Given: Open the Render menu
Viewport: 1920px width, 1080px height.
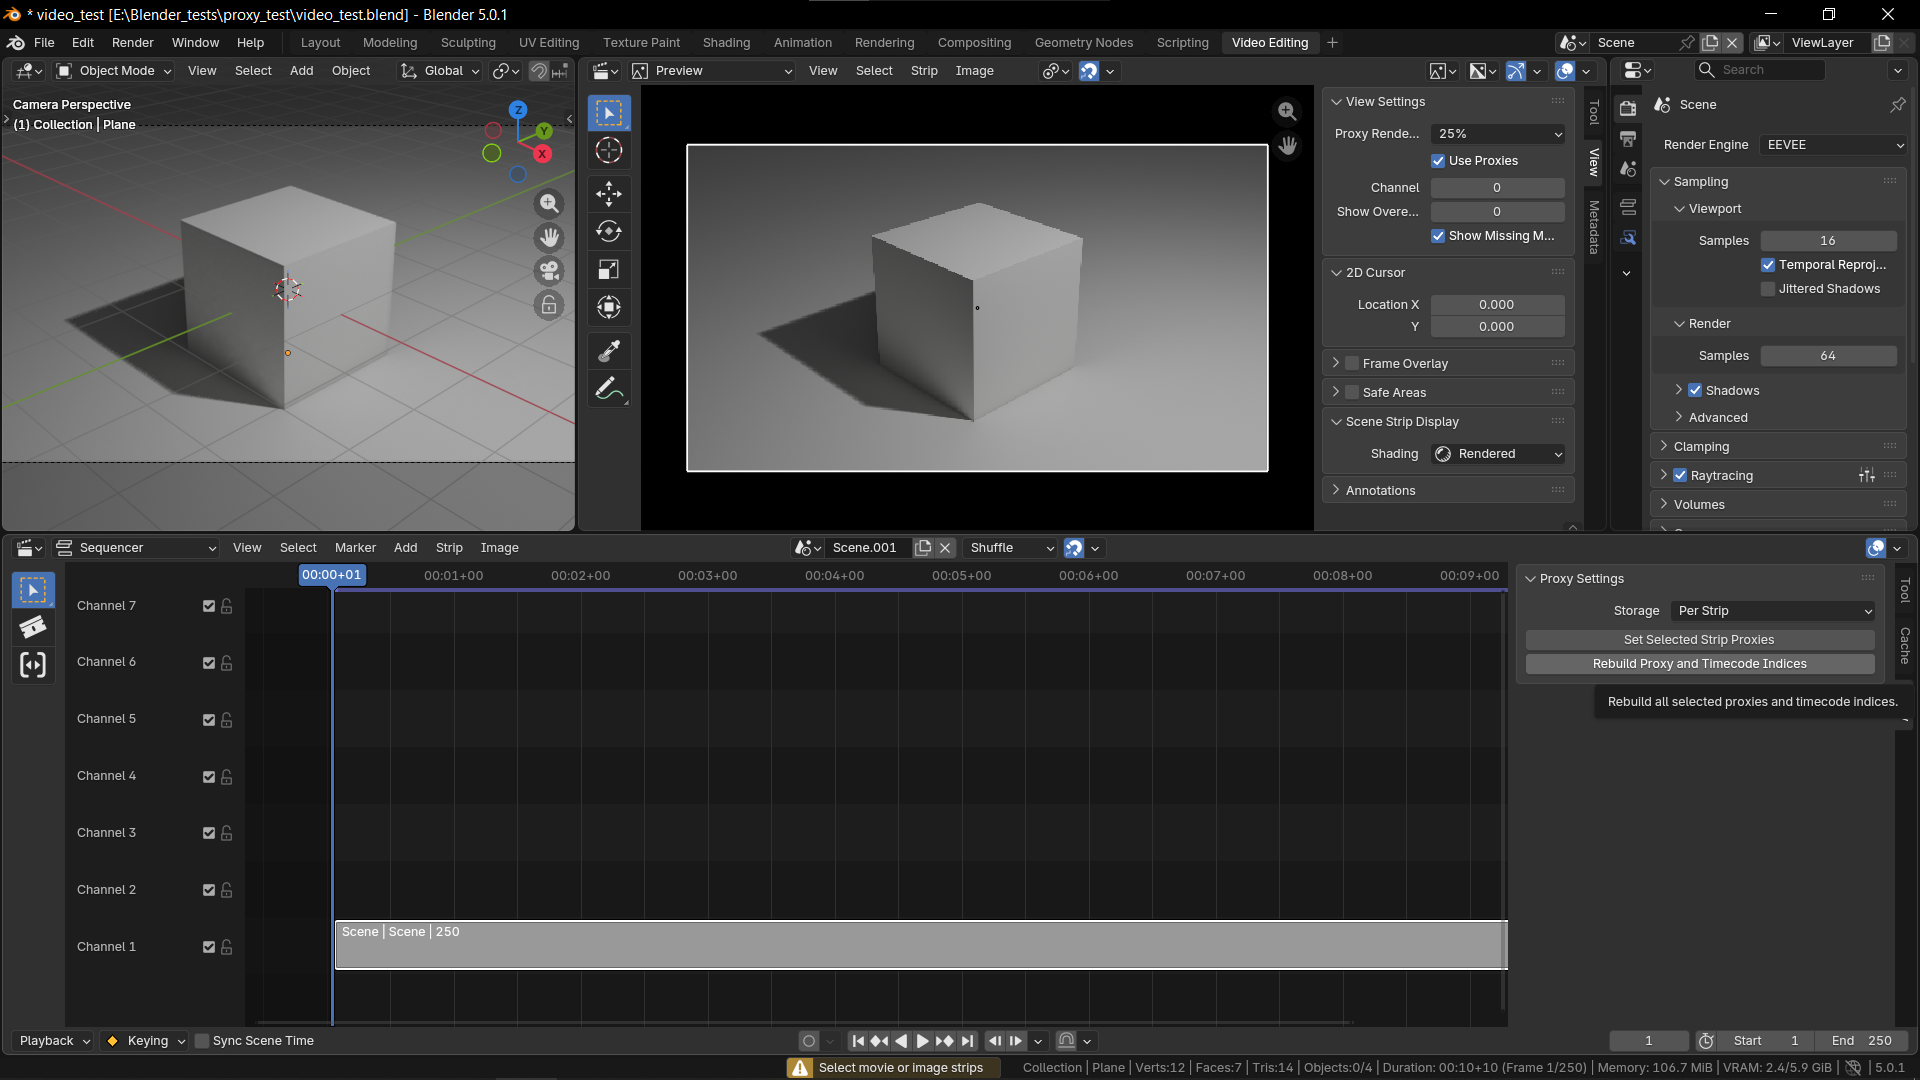Looking at the screenshot, I should pos(133,43).
